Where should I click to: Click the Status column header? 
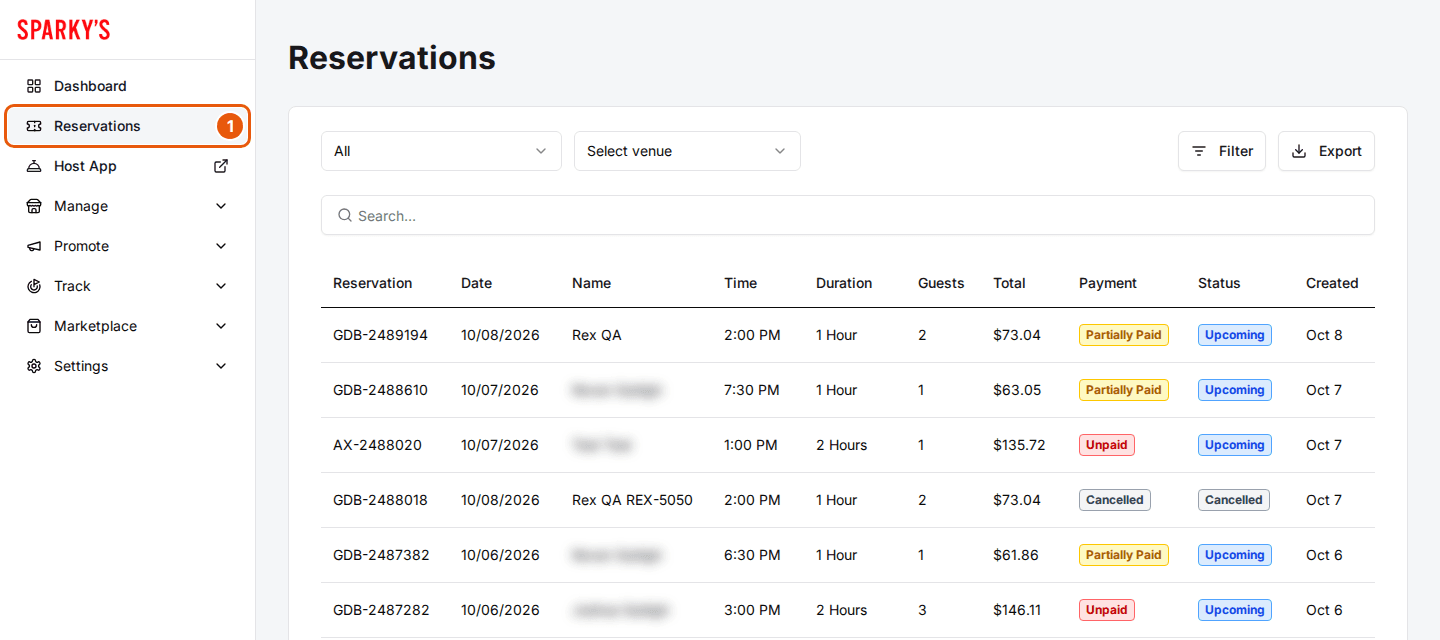(1219, 283)
